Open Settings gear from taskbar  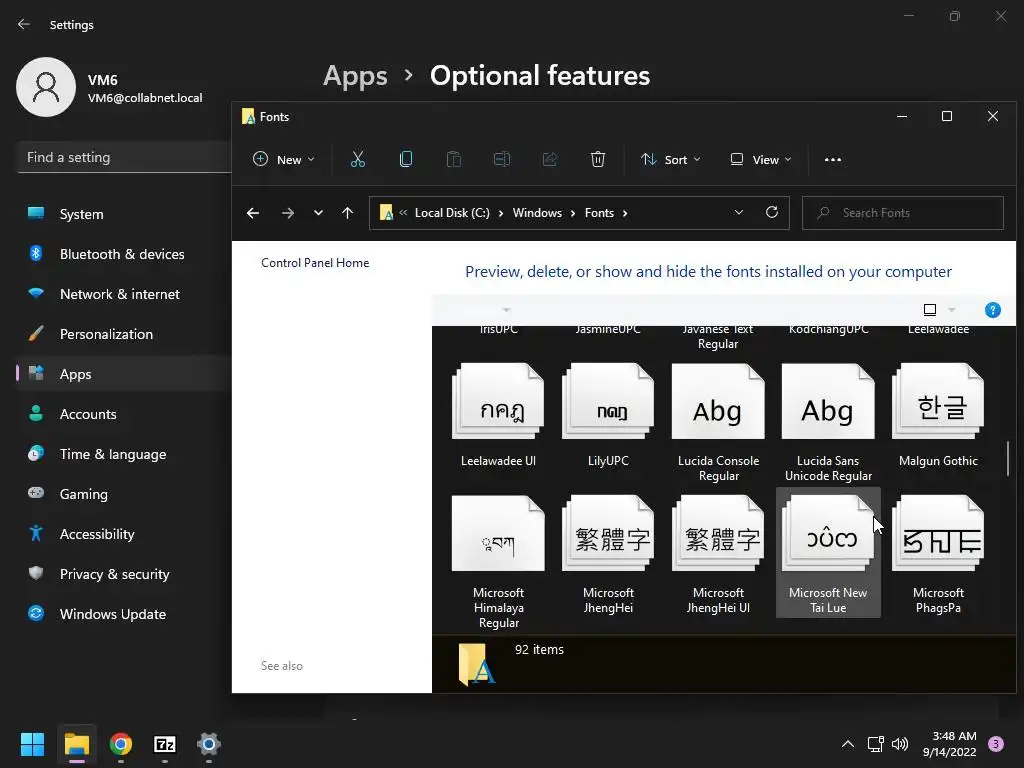click(x=209, y=744)
